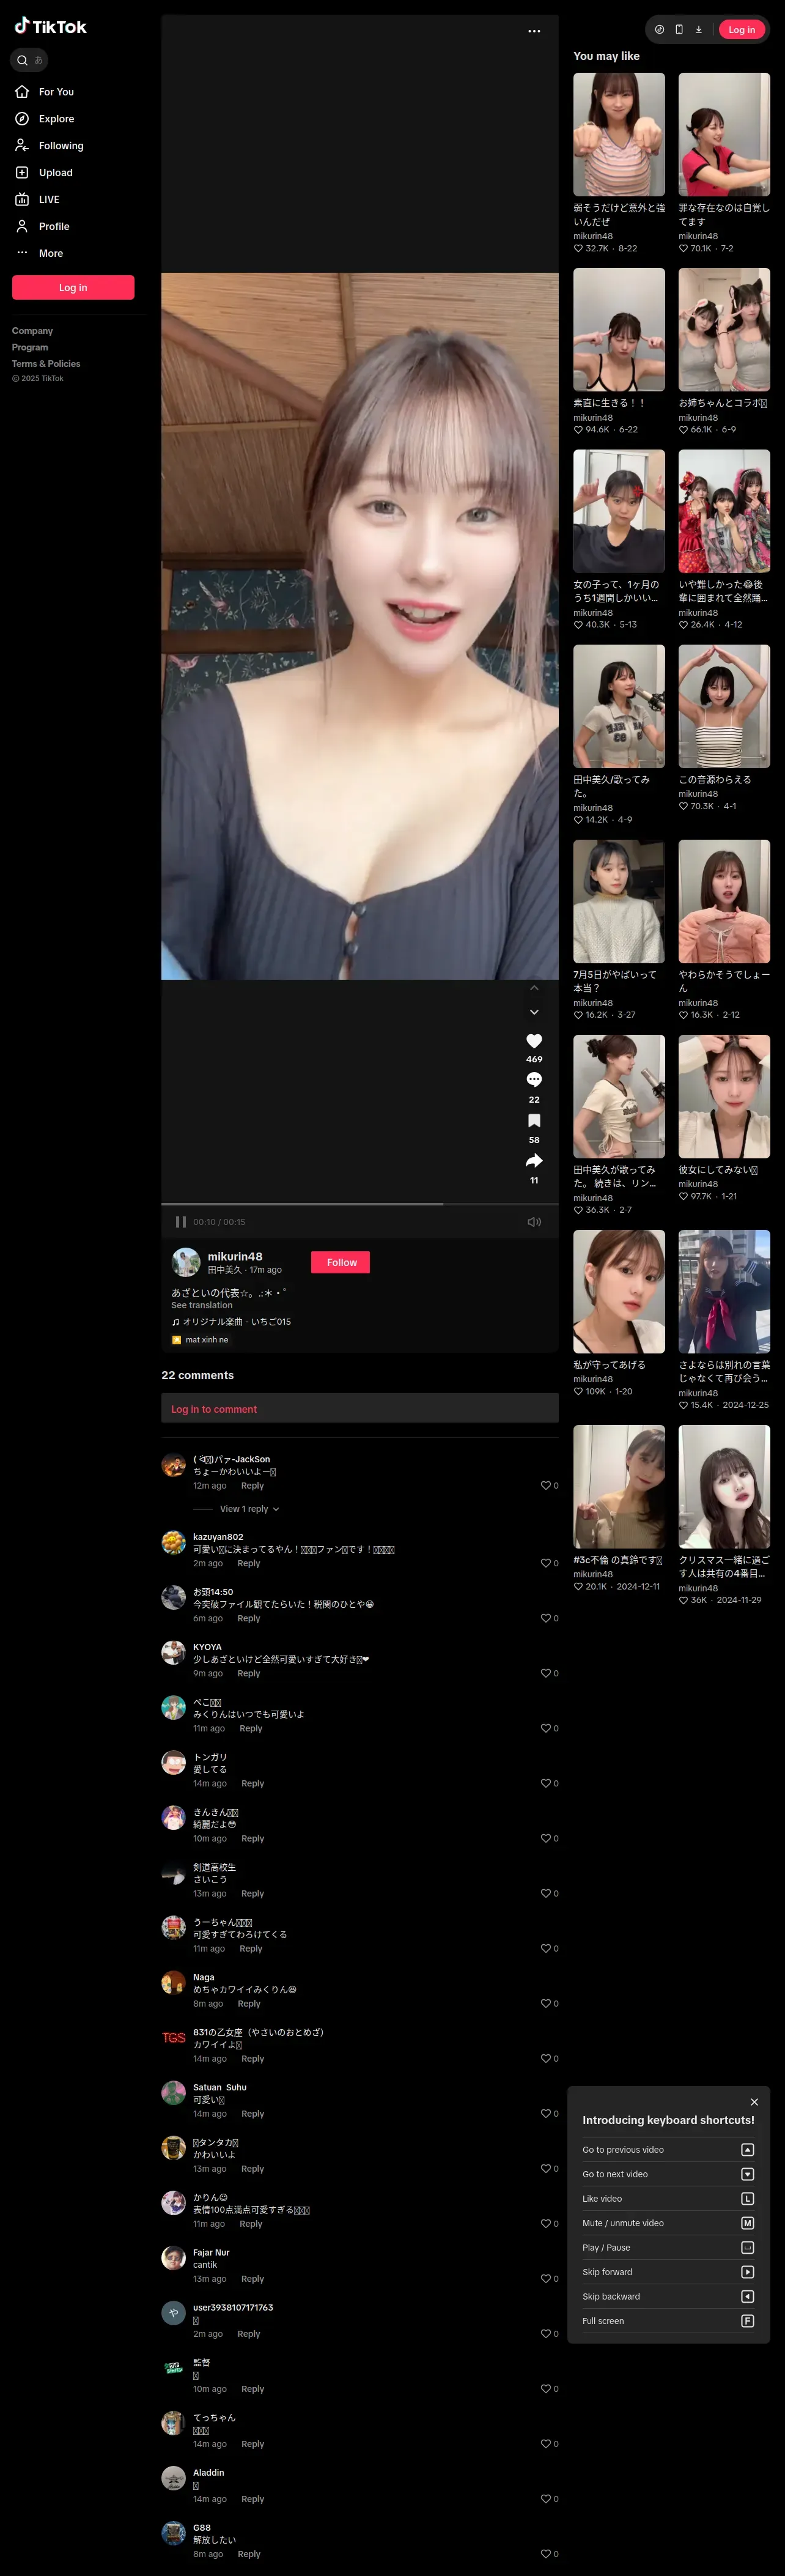785x2576 pixels.
Task: Open suggested video '7月5日がやばいって本当？'
Action: pos(619,901)
